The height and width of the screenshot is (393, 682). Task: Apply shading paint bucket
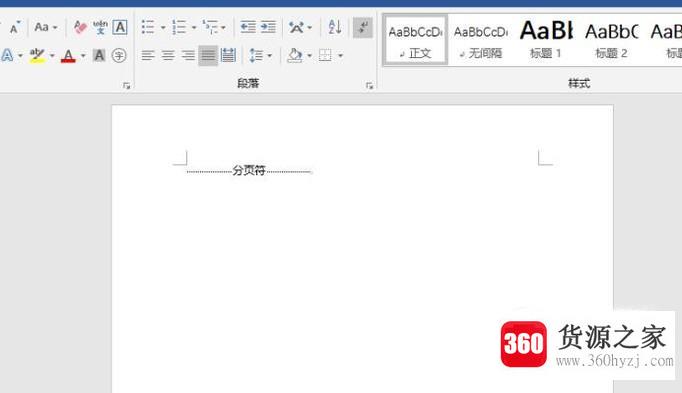coord(295,56)
